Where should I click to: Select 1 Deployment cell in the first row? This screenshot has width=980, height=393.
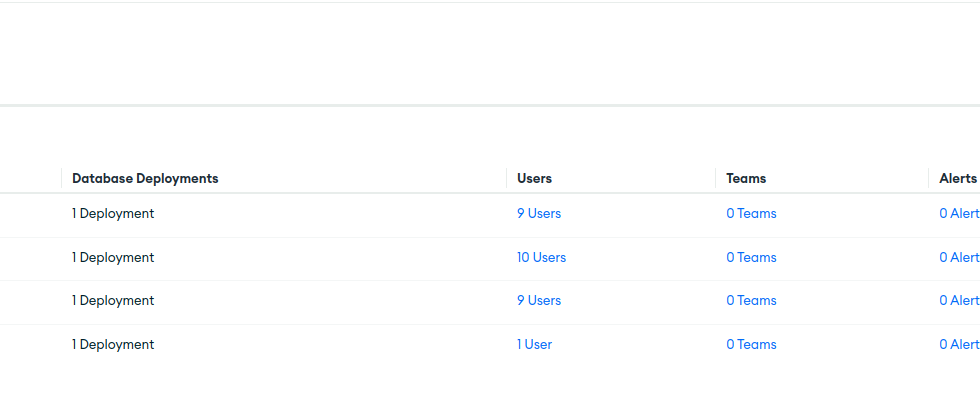[x=112, y=213]
